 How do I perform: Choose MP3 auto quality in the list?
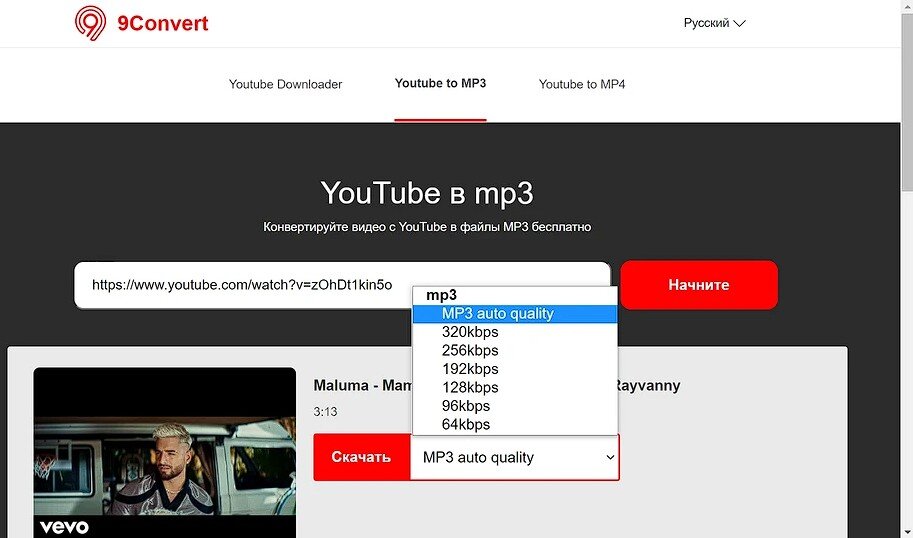point(515,313)
